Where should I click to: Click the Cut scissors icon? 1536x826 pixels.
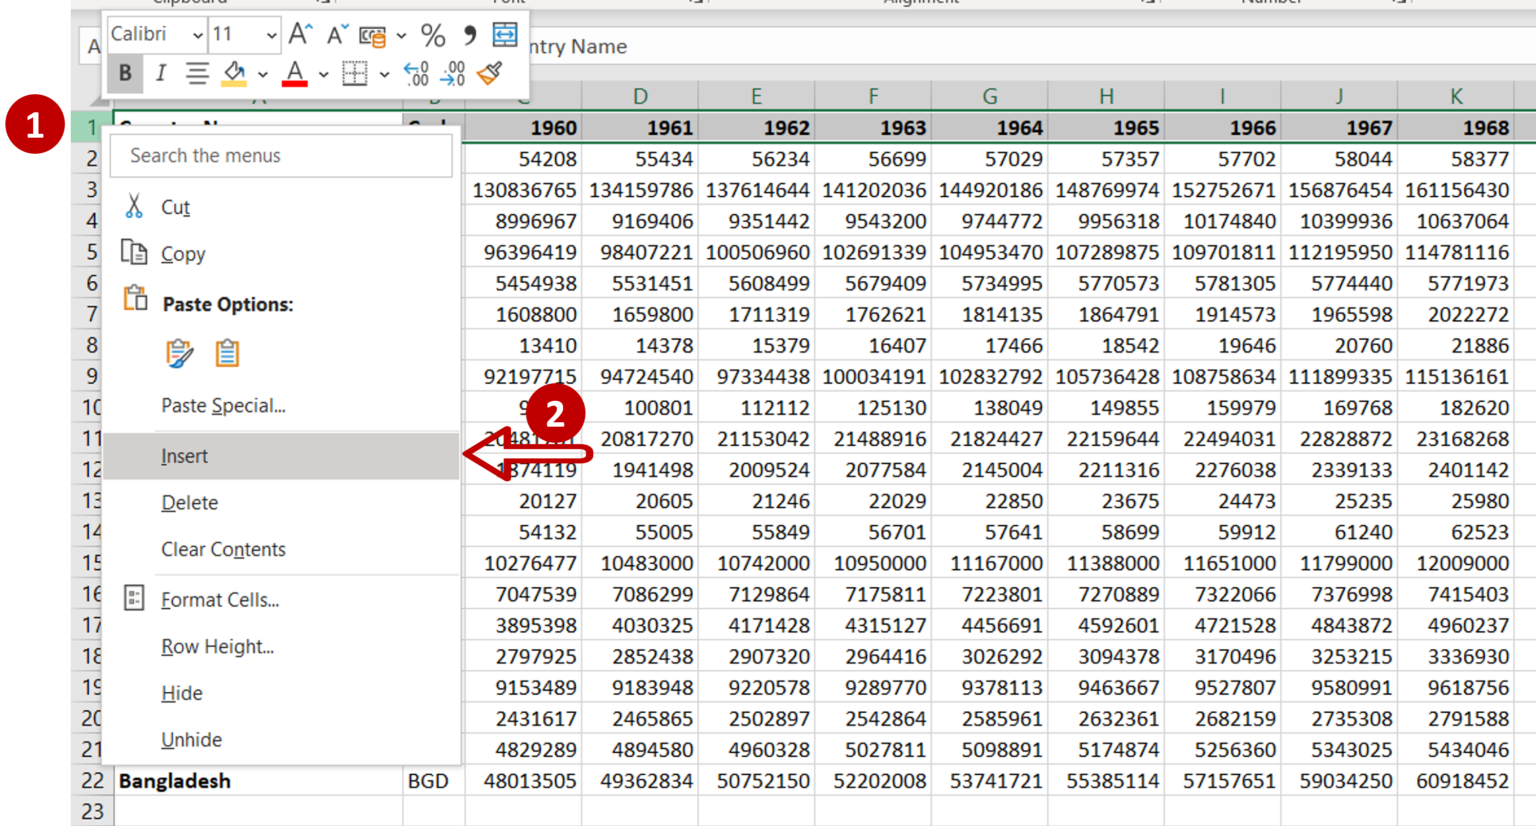[134, 206]
